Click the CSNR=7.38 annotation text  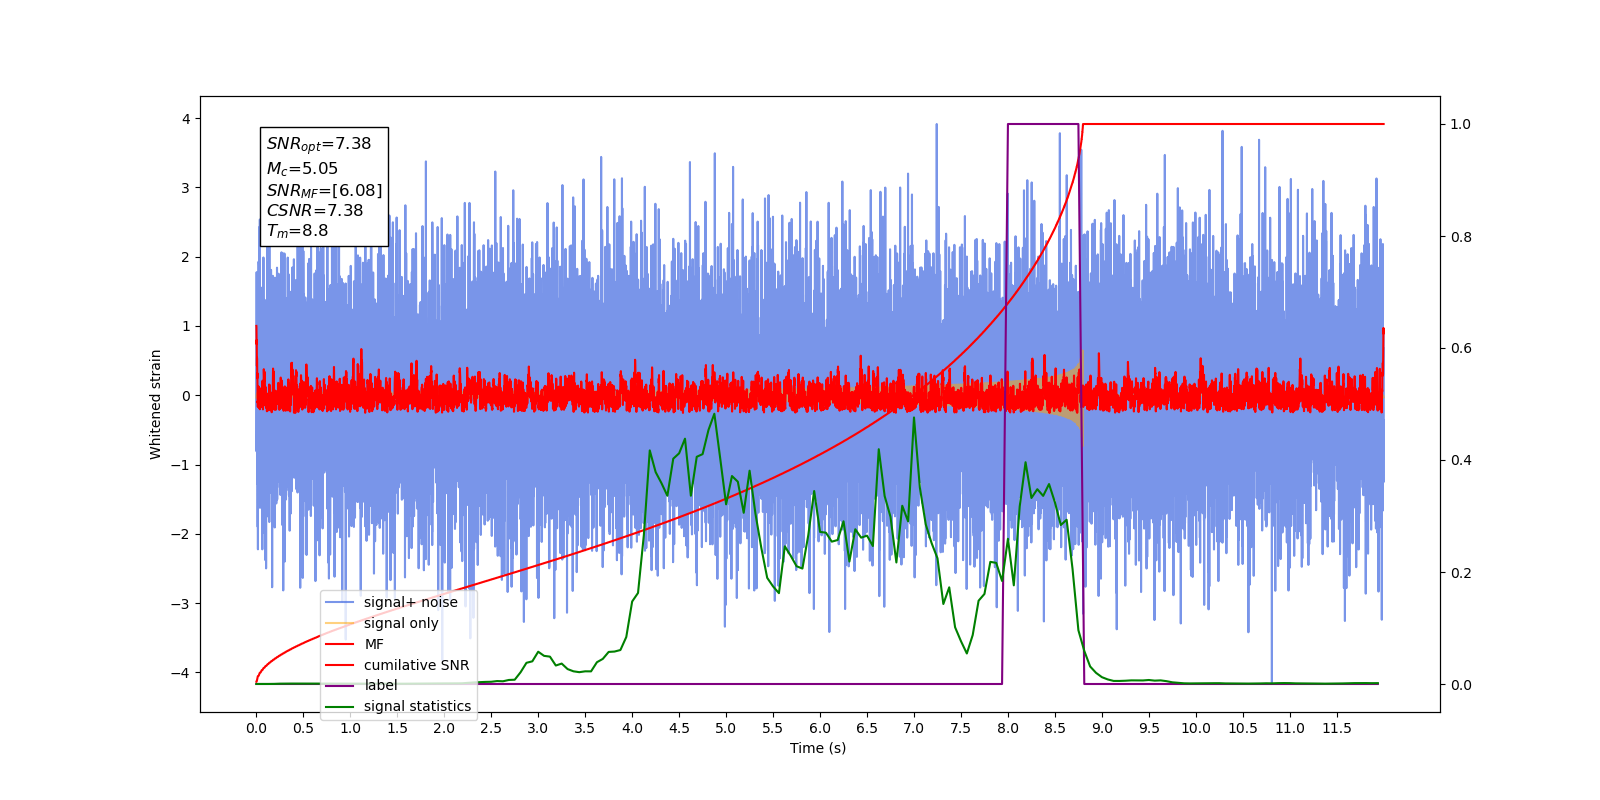click(x=315, y=210)
